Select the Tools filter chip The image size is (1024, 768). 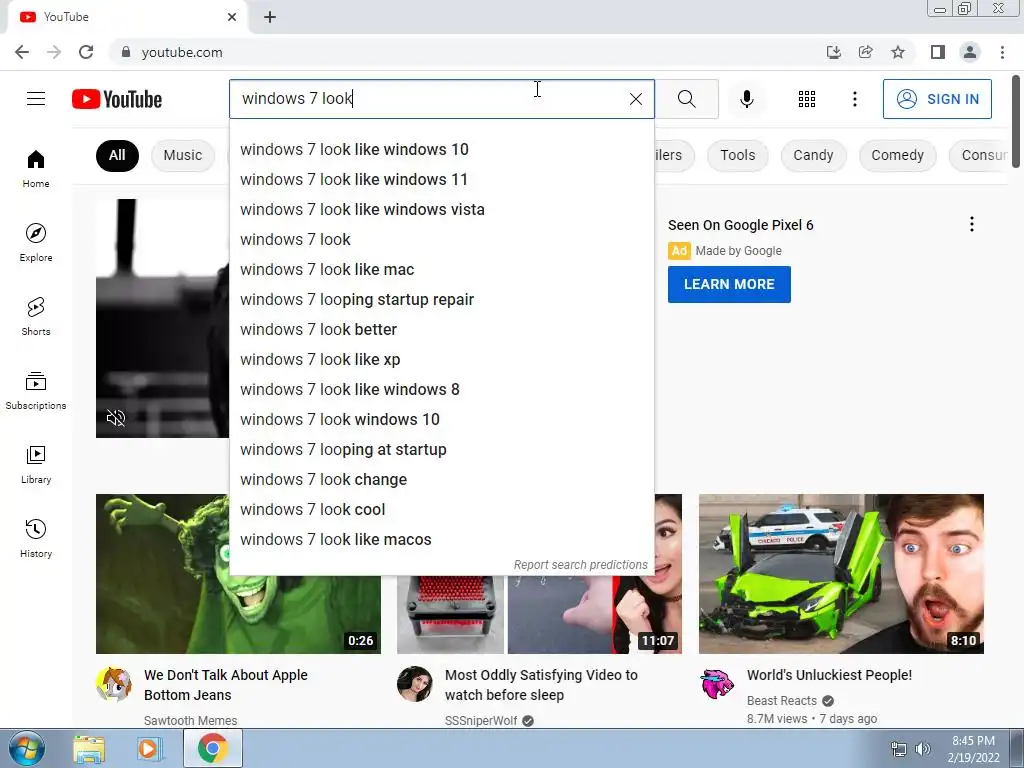click(x=737, y=155)
